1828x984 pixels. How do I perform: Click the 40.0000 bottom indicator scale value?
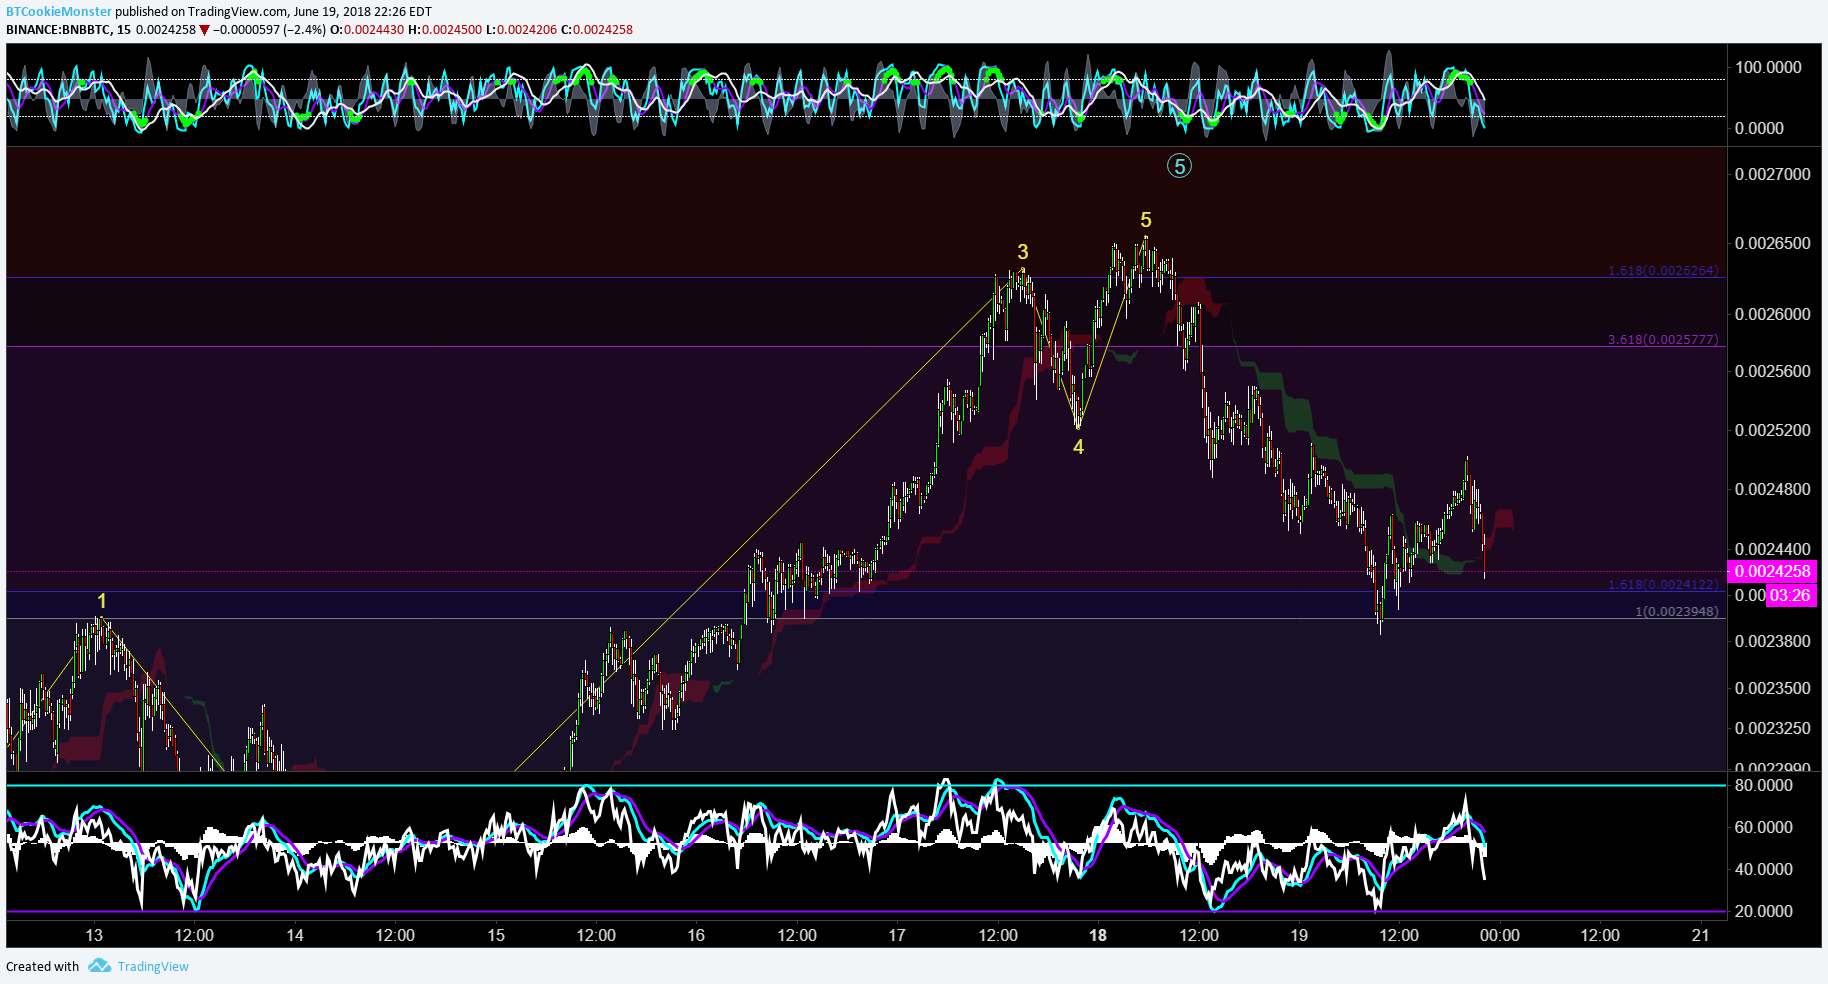1763,869
